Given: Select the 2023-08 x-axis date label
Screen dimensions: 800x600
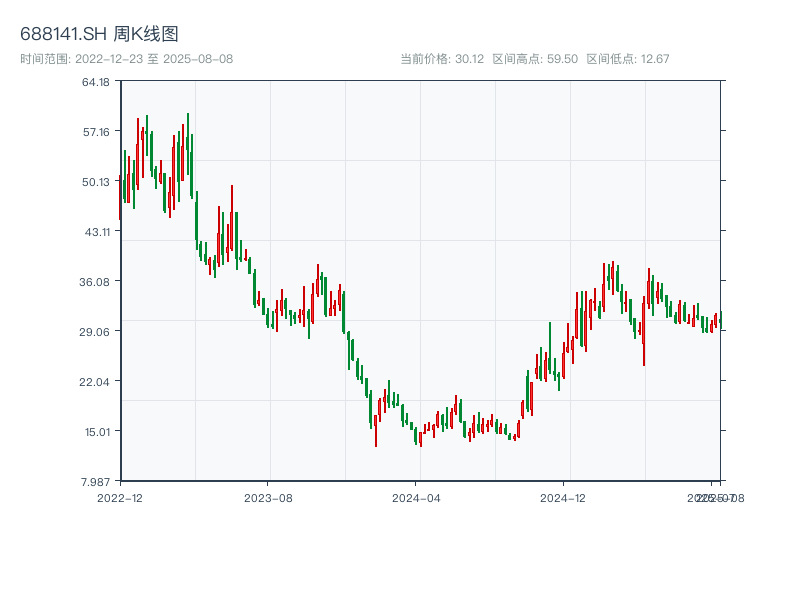Looking at the screenshot, I should point(268,497).
